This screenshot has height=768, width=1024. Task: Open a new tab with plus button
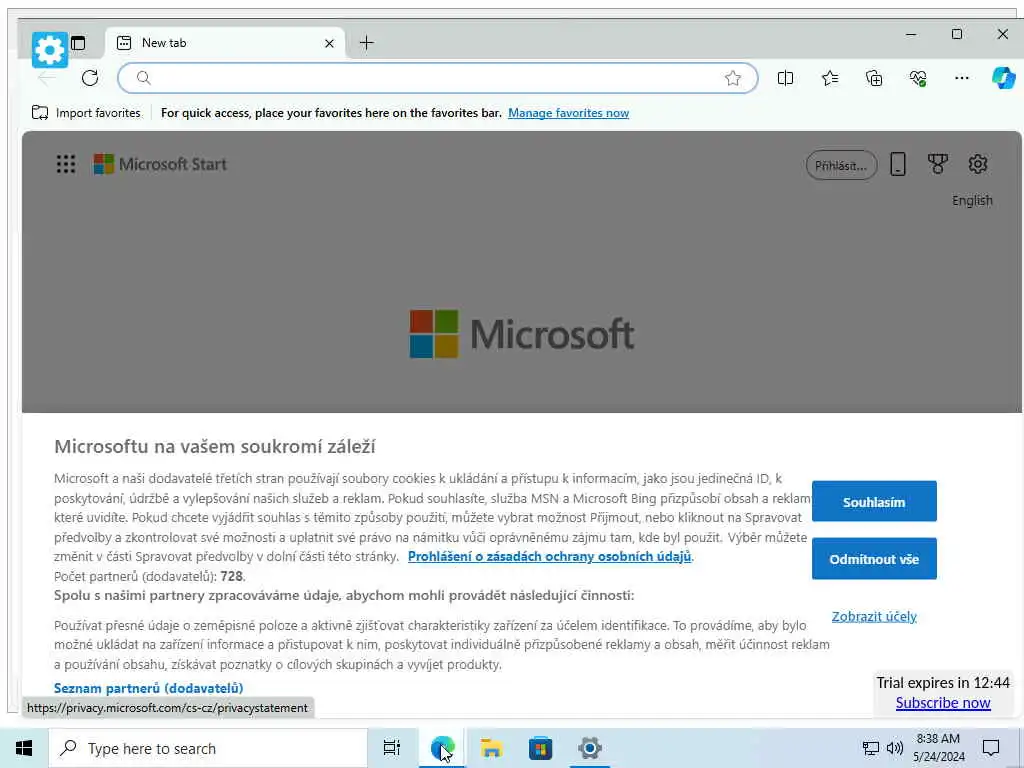click(367, 43)
